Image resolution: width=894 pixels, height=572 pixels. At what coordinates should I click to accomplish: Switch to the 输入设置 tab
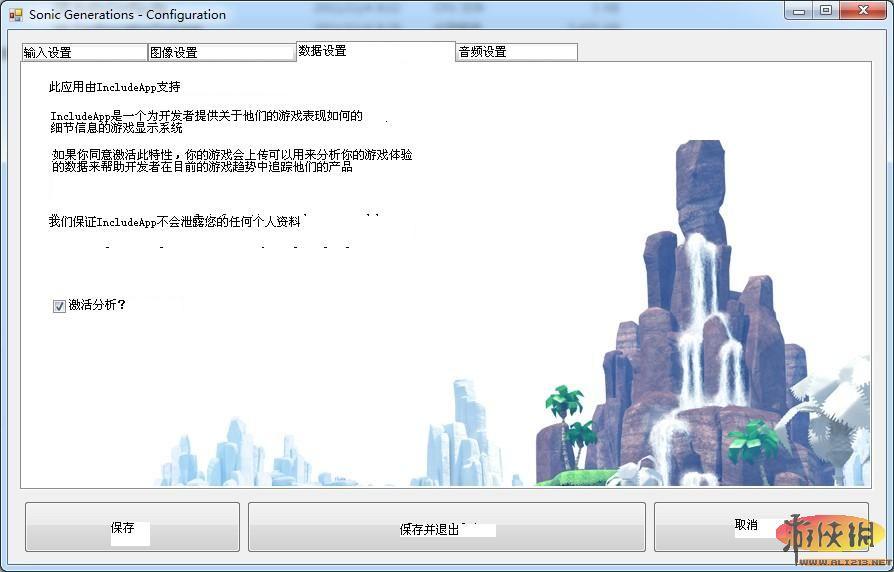click(84, 52)
